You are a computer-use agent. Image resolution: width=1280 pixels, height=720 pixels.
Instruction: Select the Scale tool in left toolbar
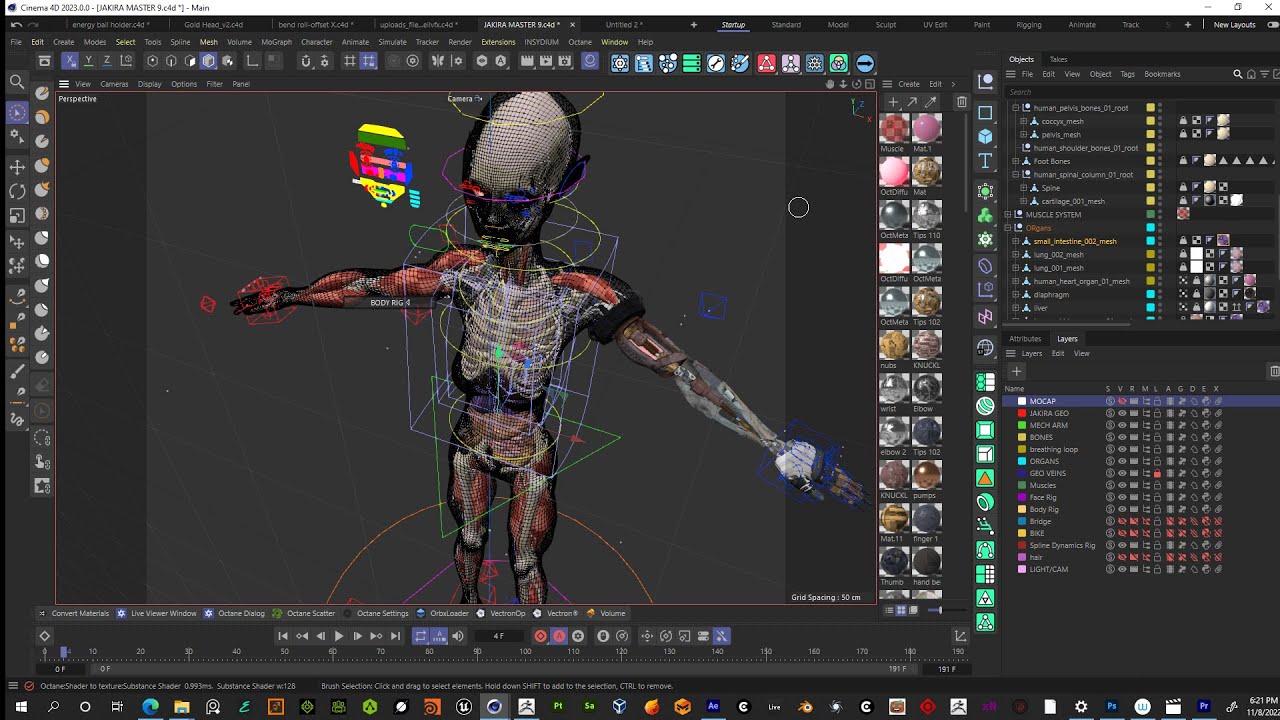17,215
